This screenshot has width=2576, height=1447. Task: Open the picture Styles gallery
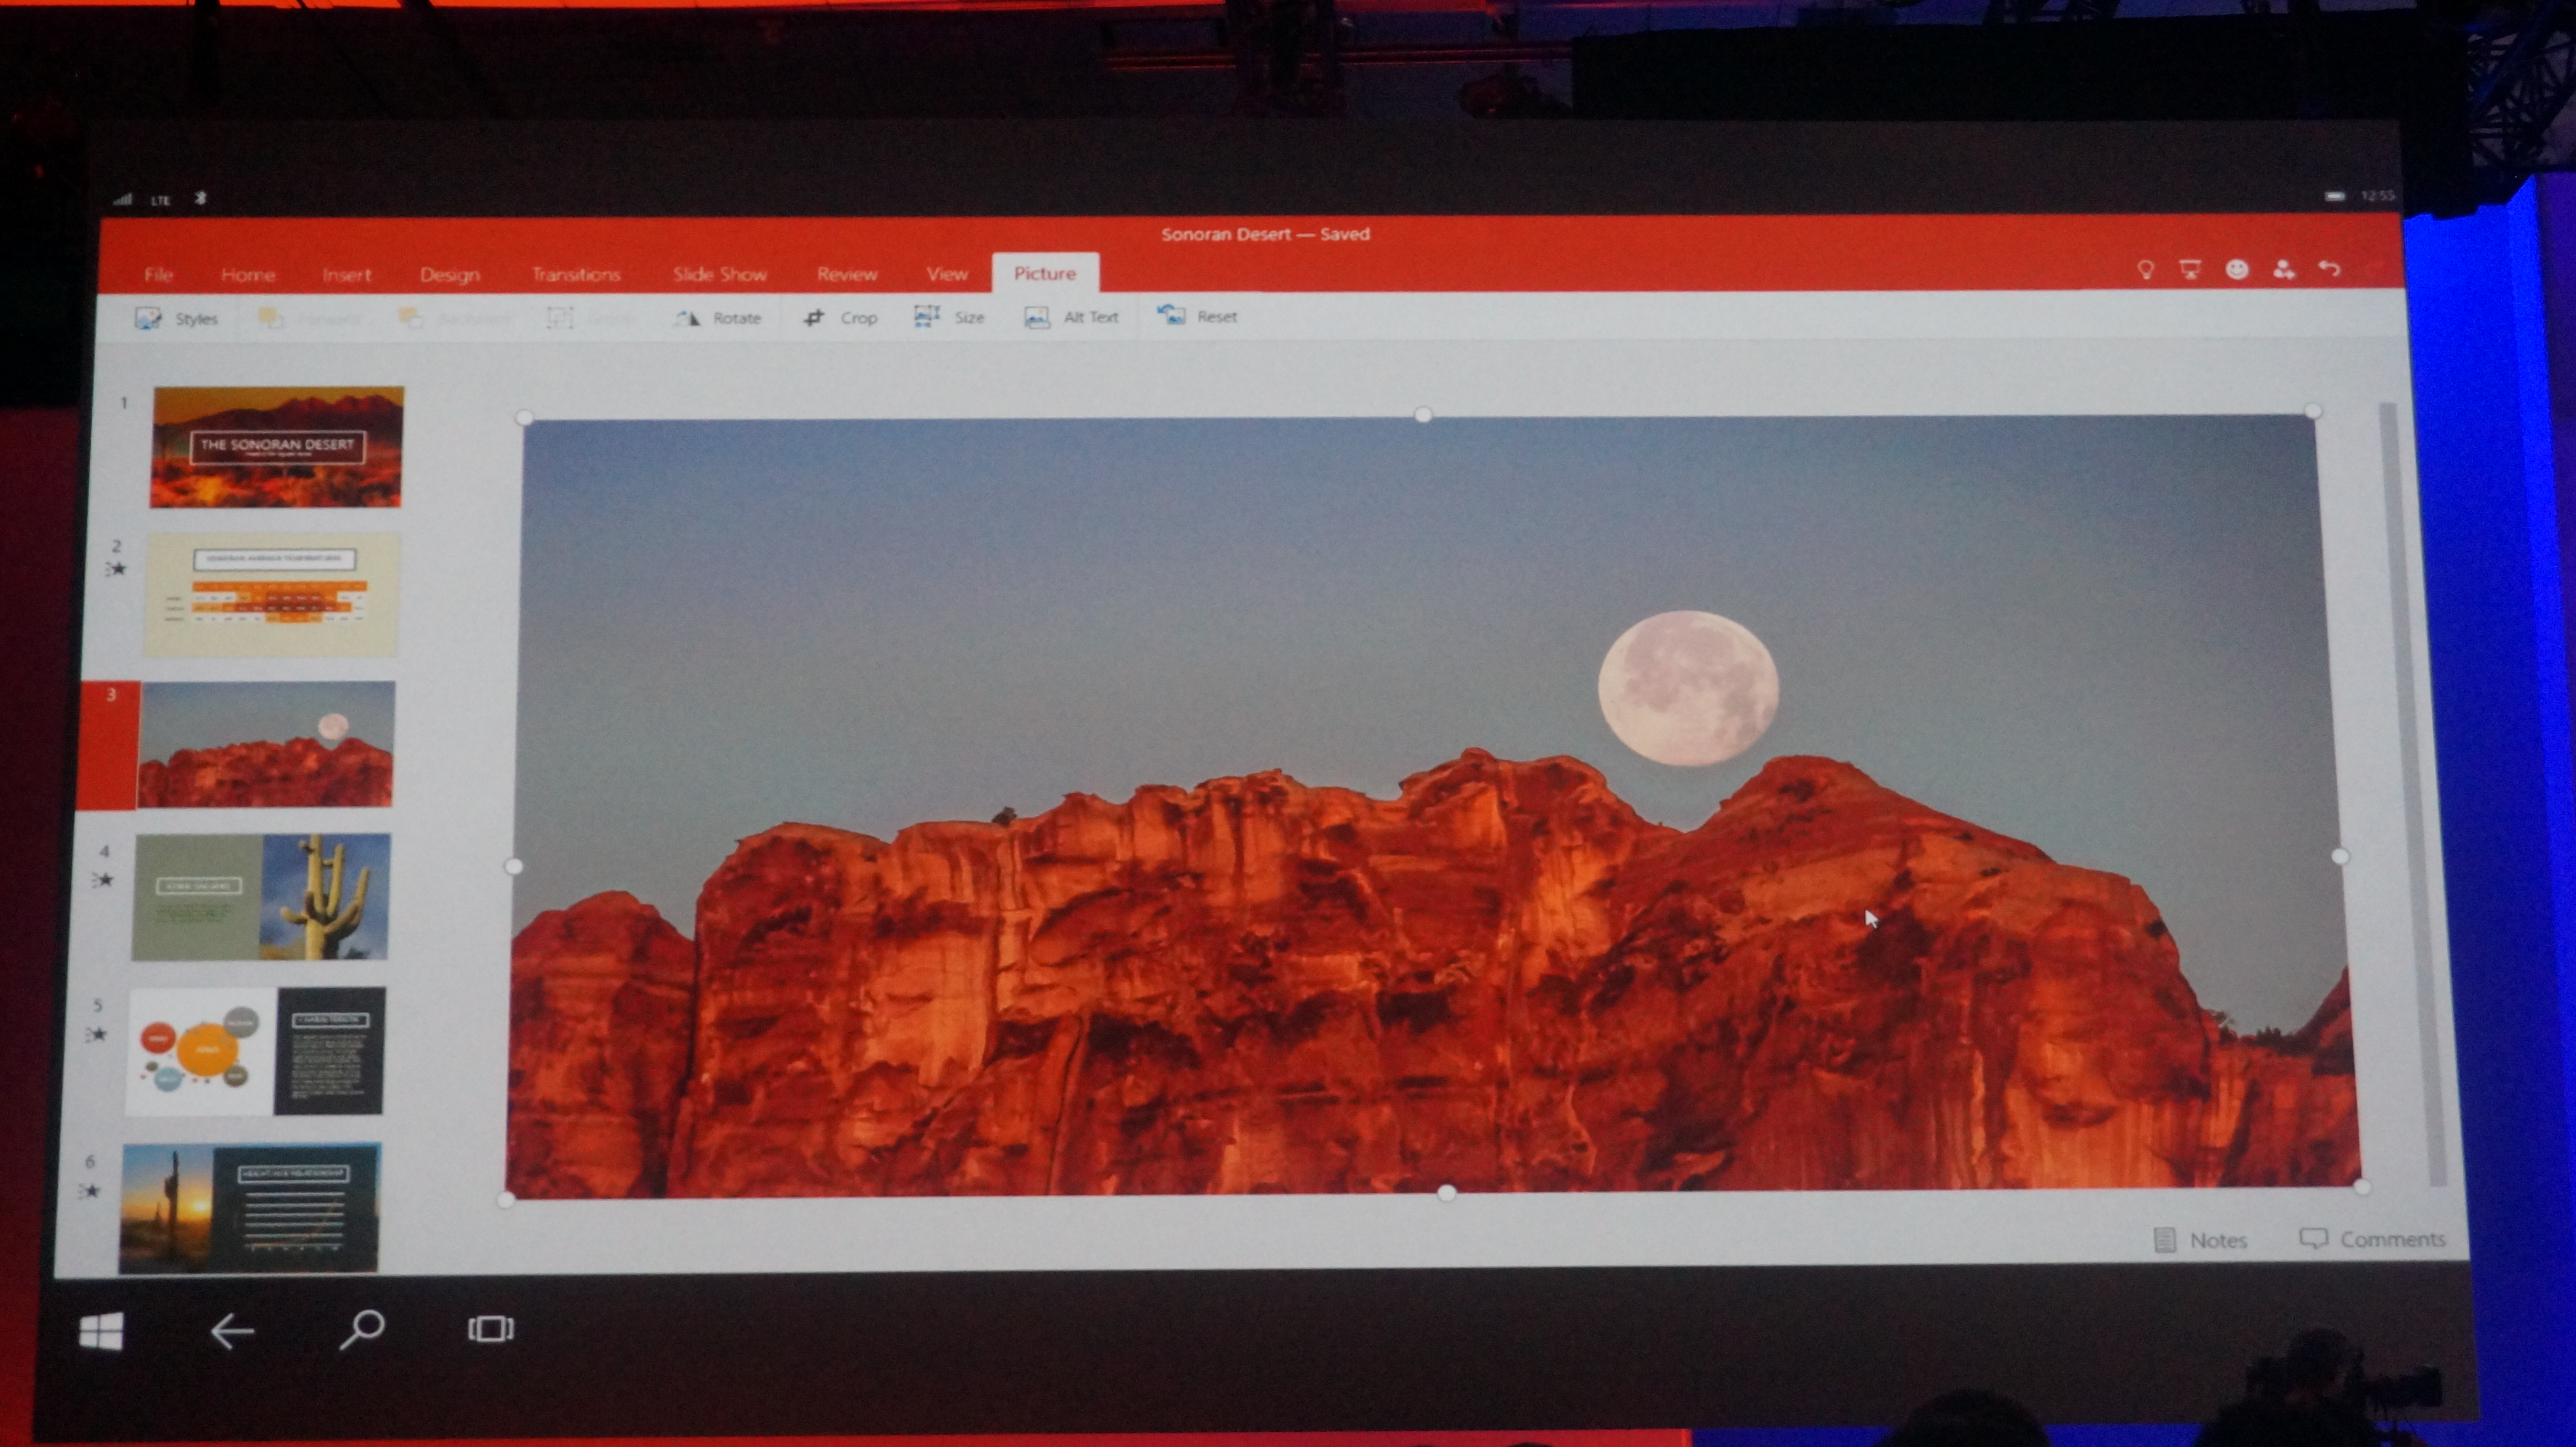coord(177,319)
